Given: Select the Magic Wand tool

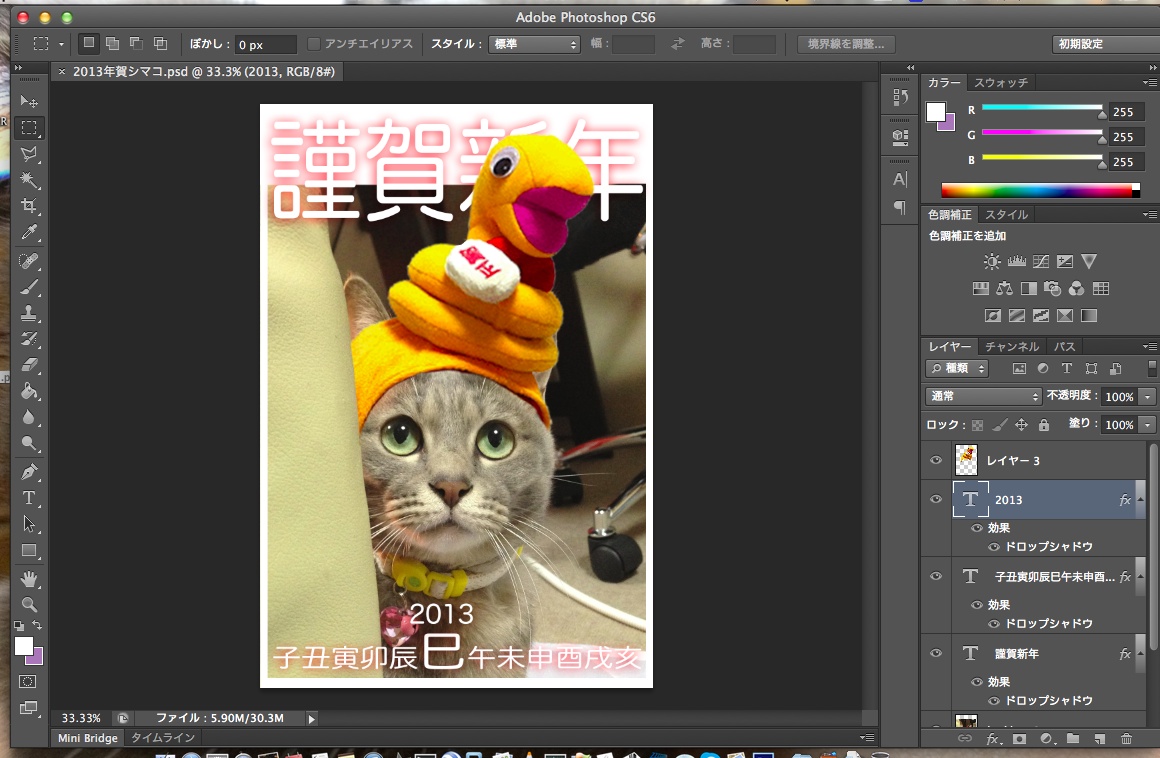Looking at the screenshot, I should click(29, 180).
